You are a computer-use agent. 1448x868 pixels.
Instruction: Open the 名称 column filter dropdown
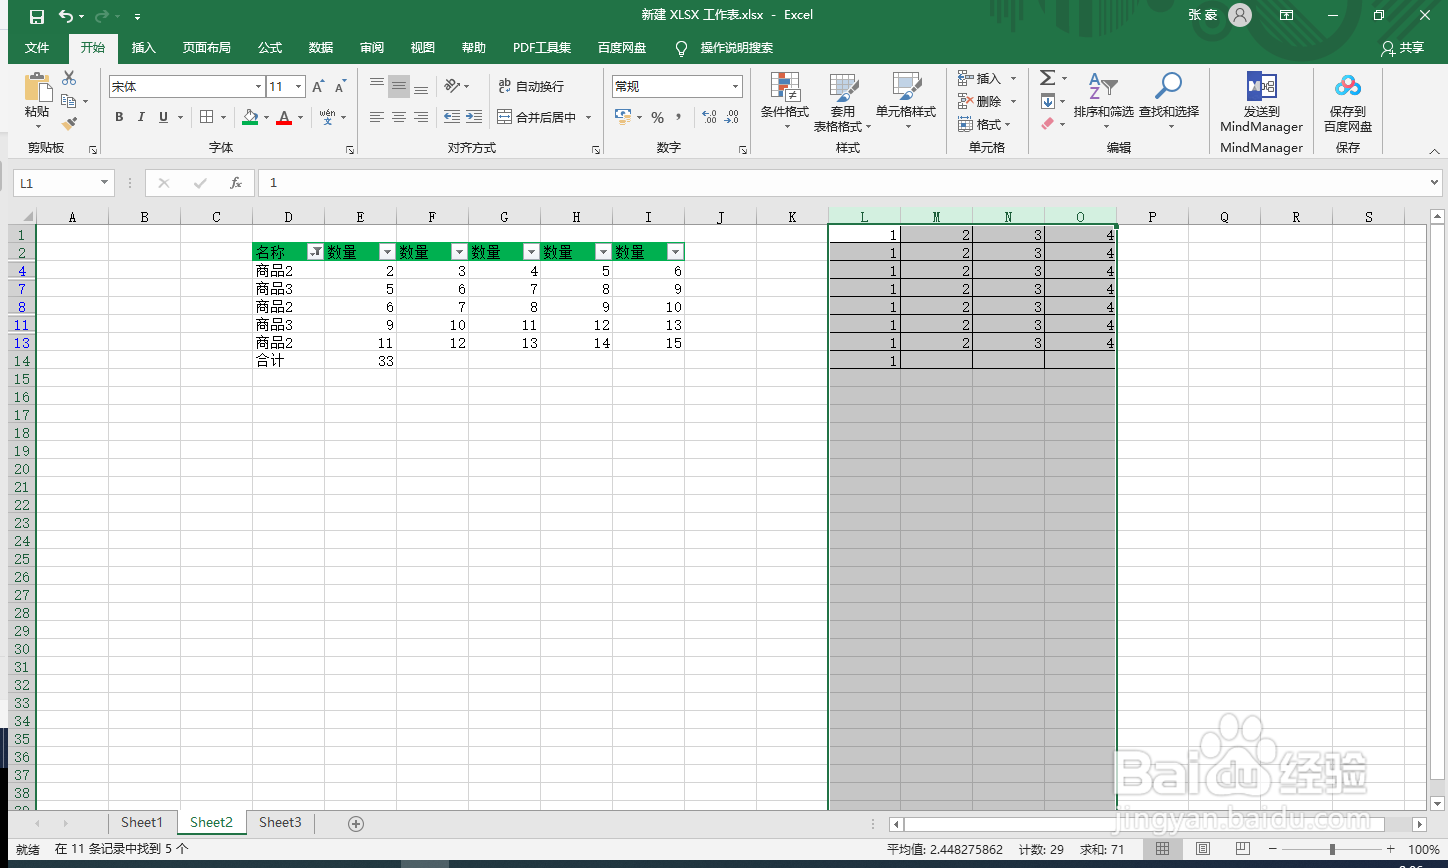click(315, 253)
